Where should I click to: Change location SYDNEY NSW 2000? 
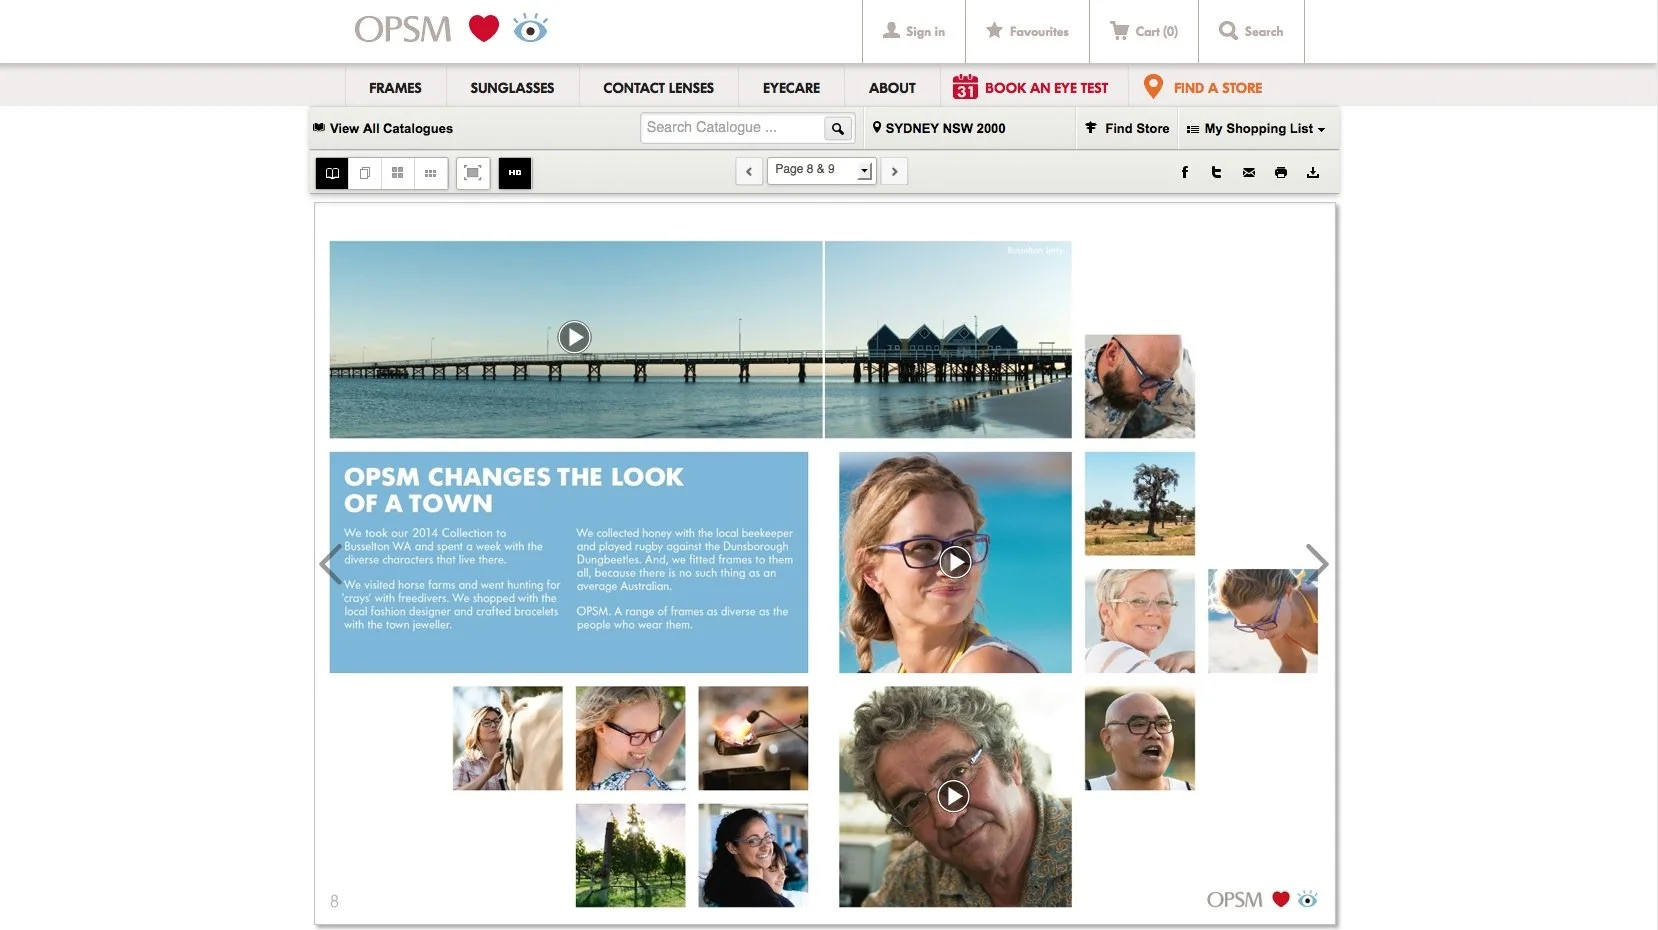939,128
